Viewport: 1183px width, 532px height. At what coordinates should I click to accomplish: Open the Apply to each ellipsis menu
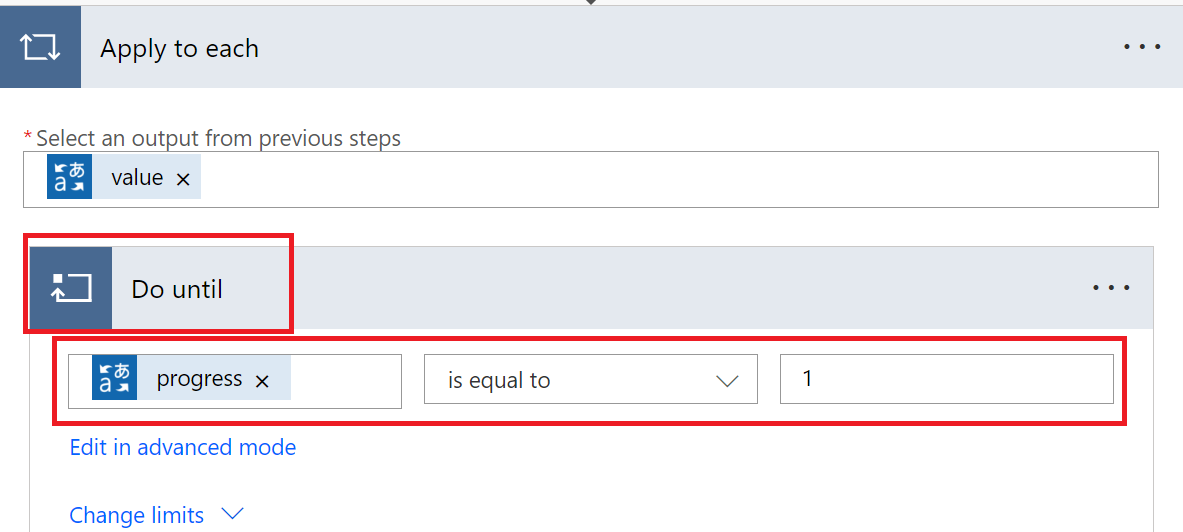pos(1142,48)
